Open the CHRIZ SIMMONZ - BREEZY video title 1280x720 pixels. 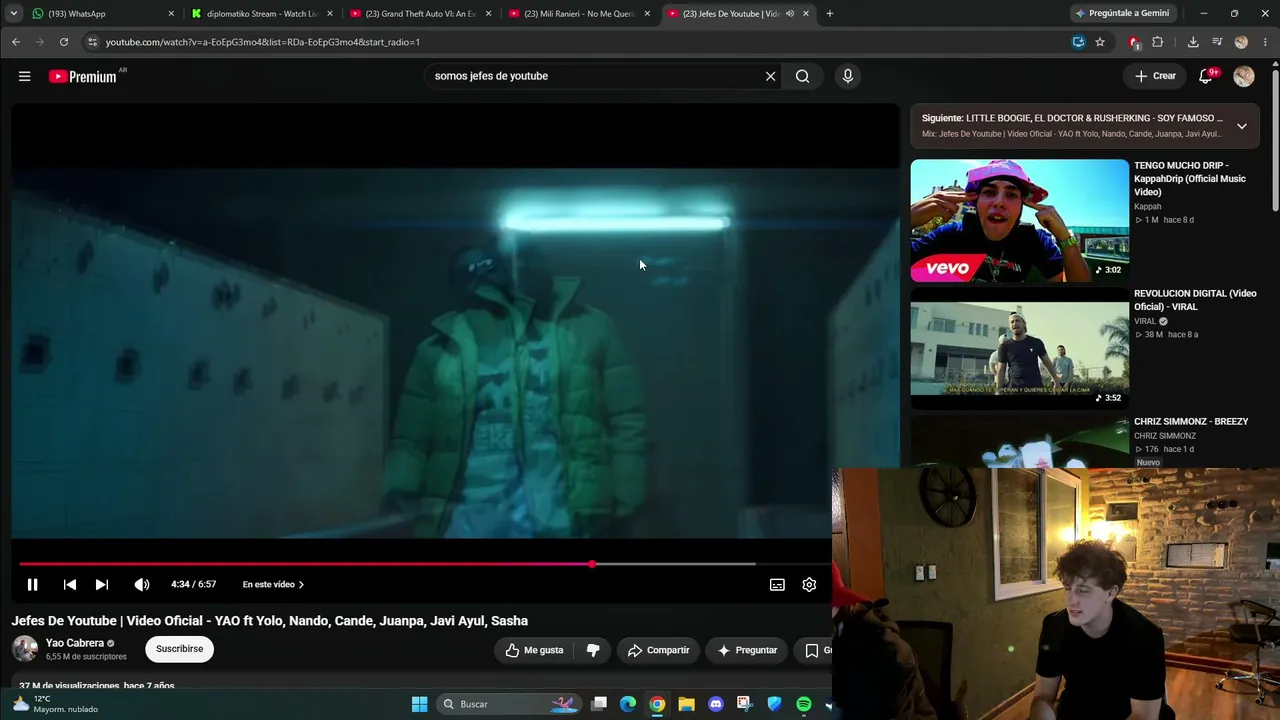[x=1191, y=422]
